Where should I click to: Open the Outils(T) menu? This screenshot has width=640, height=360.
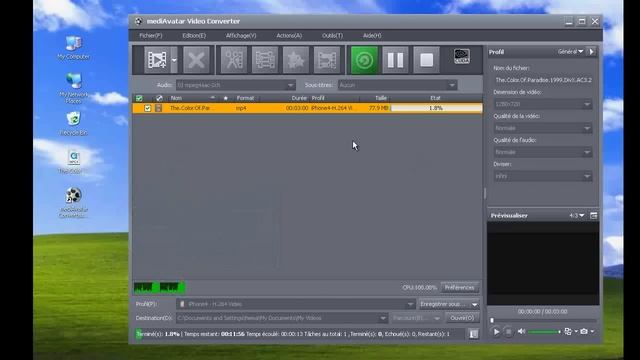(332, 36)
